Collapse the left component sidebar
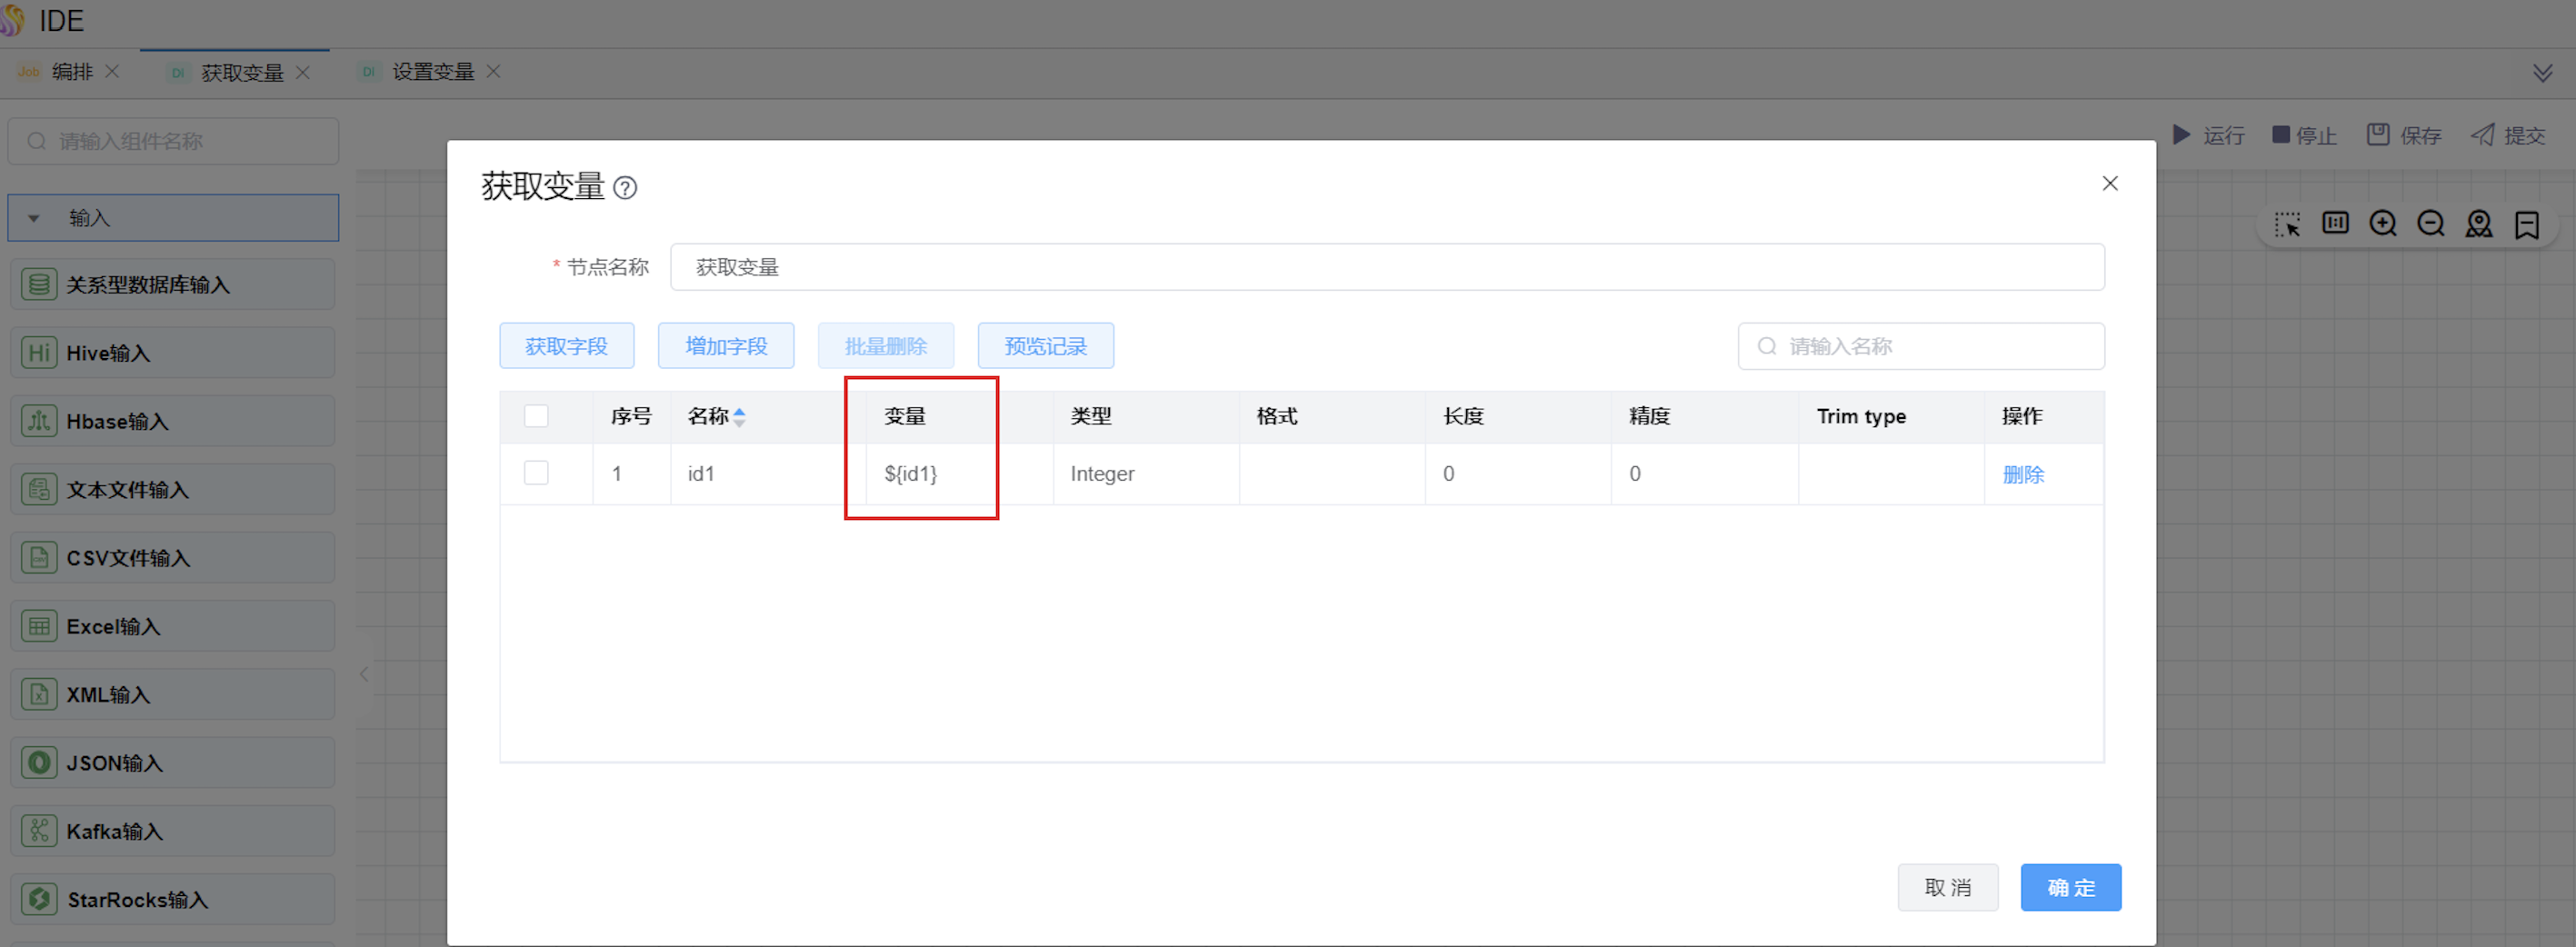The height and width of the screenshot is (947, 2576). [364, 674]
